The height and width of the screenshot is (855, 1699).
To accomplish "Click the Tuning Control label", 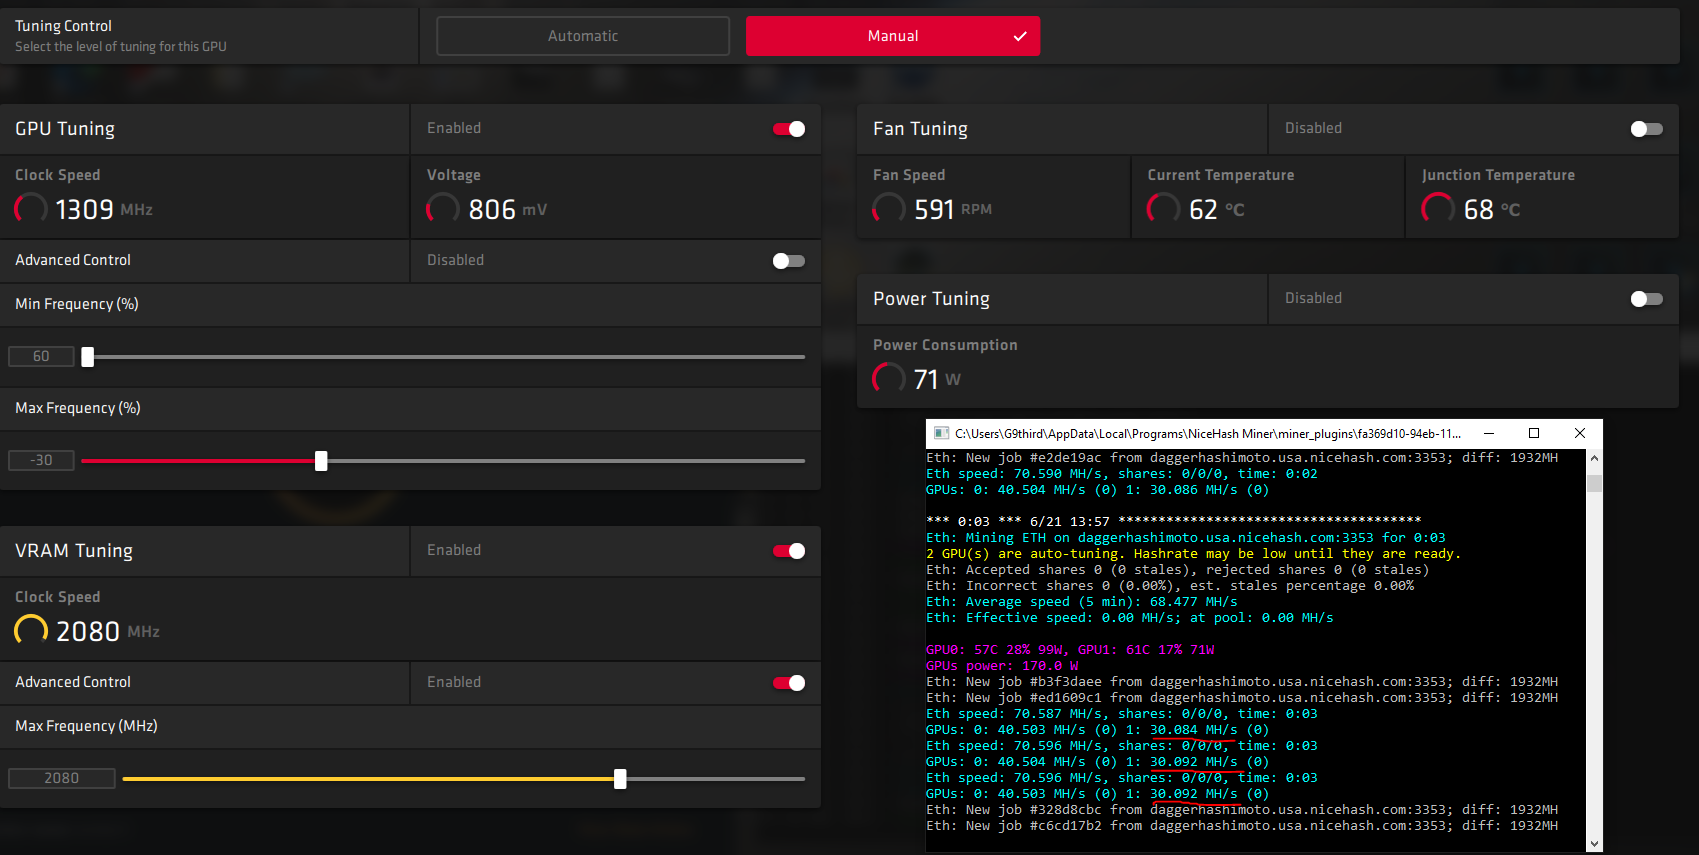I will click(x=63, y=26).
